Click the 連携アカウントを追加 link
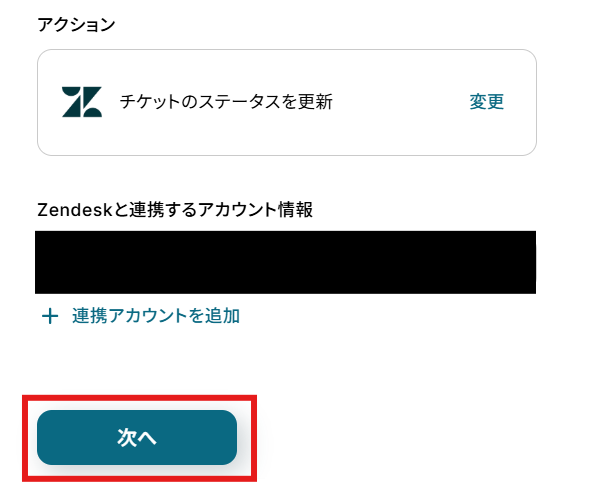The width and height of the screenshot is (603, 482). [x=156, y=316]
